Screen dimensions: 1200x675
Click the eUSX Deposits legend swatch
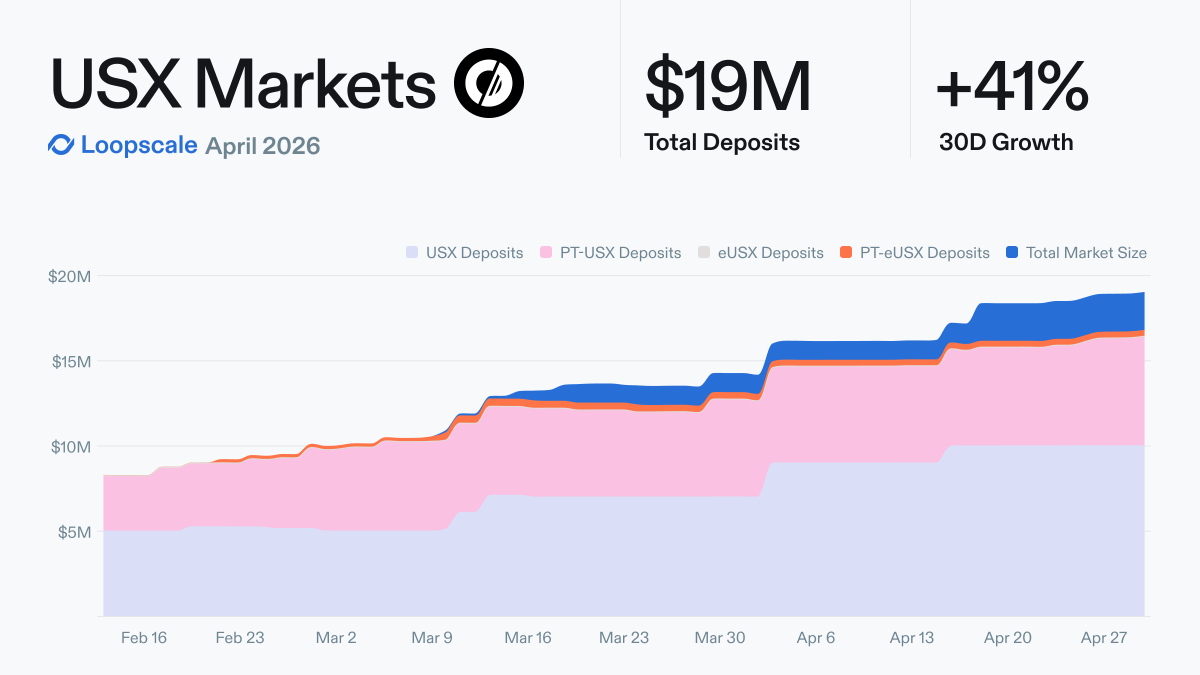(x=704, y=253)
